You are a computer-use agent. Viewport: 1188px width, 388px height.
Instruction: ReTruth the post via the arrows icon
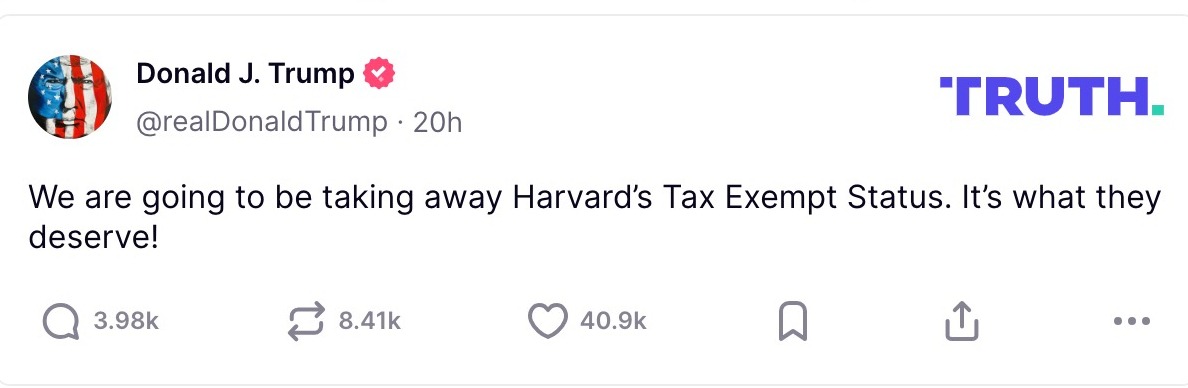[307, 321]
